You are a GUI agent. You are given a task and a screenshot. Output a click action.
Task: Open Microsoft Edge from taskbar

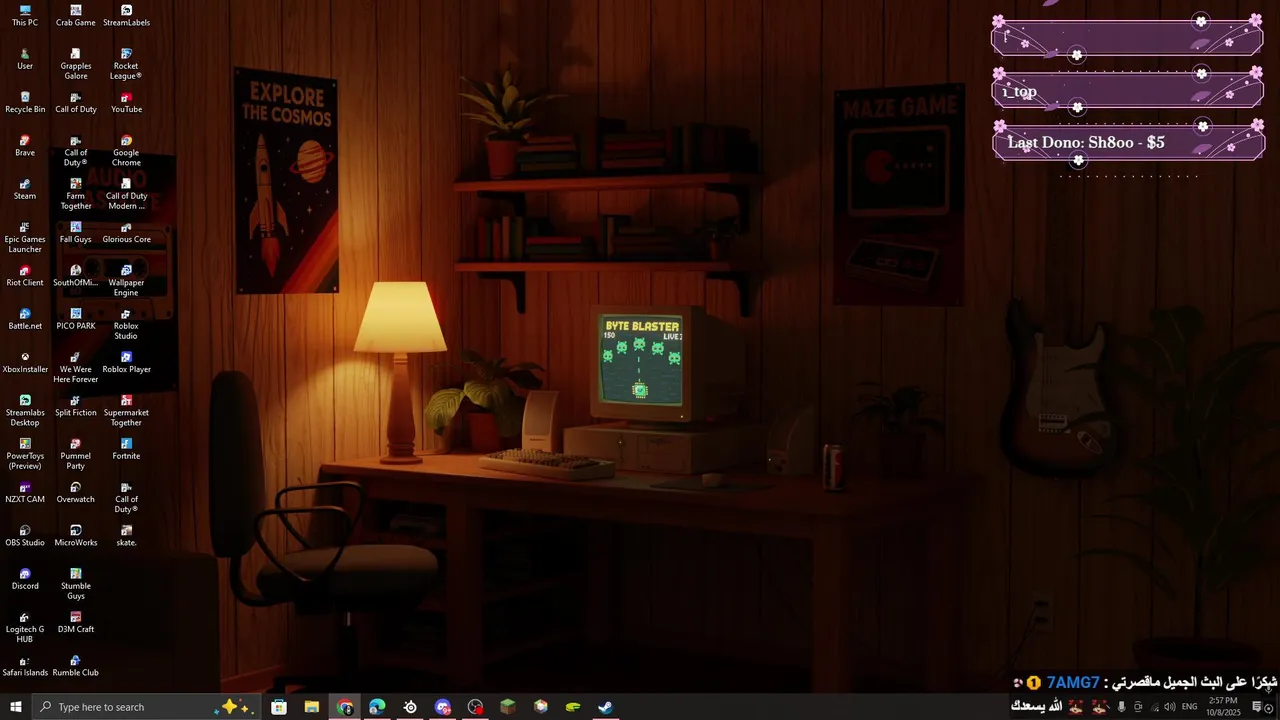pos(377,707)
